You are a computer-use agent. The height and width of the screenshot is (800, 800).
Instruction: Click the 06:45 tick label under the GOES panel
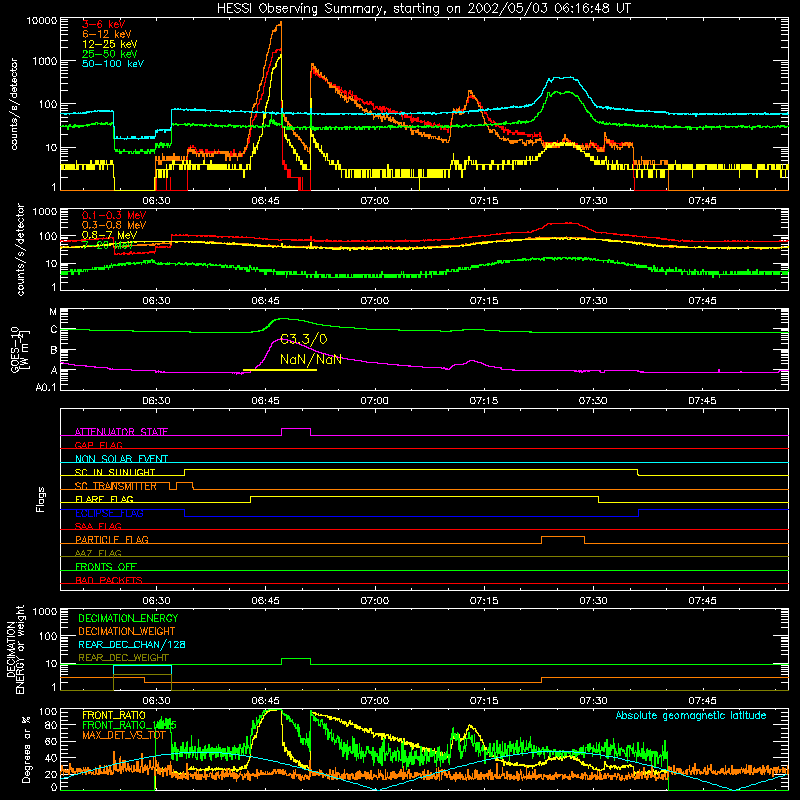265,401
